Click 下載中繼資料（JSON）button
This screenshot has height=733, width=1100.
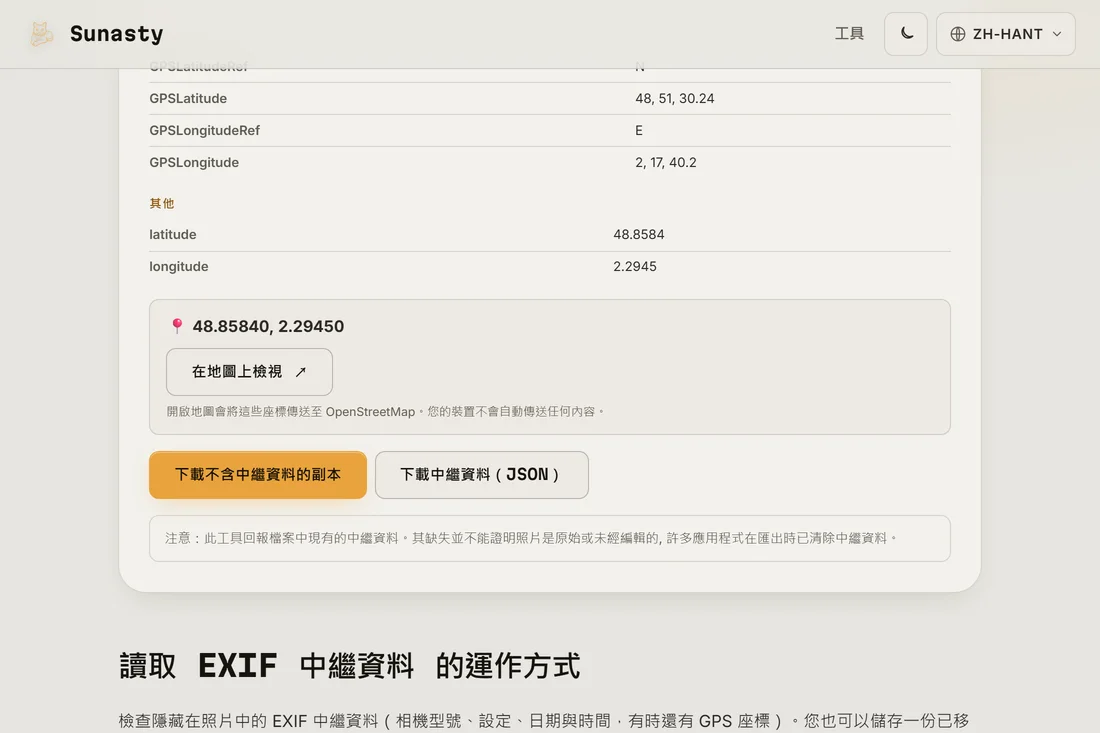[481, 475]
